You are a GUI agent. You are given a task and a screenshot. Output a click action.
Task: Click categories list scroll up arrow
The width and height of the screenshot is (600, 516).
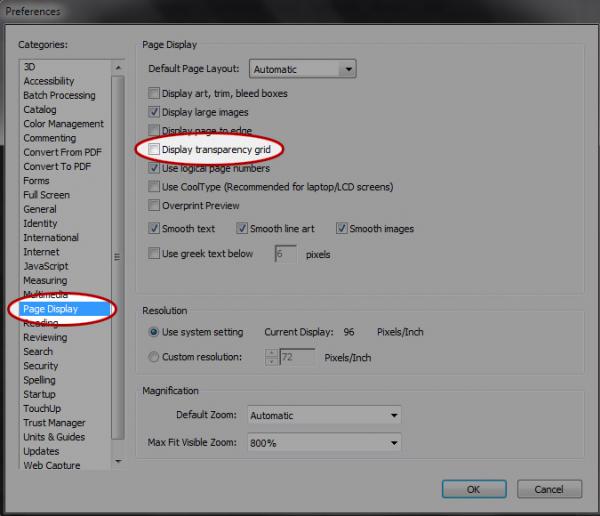pyautogui.click(x=118, y=68)
